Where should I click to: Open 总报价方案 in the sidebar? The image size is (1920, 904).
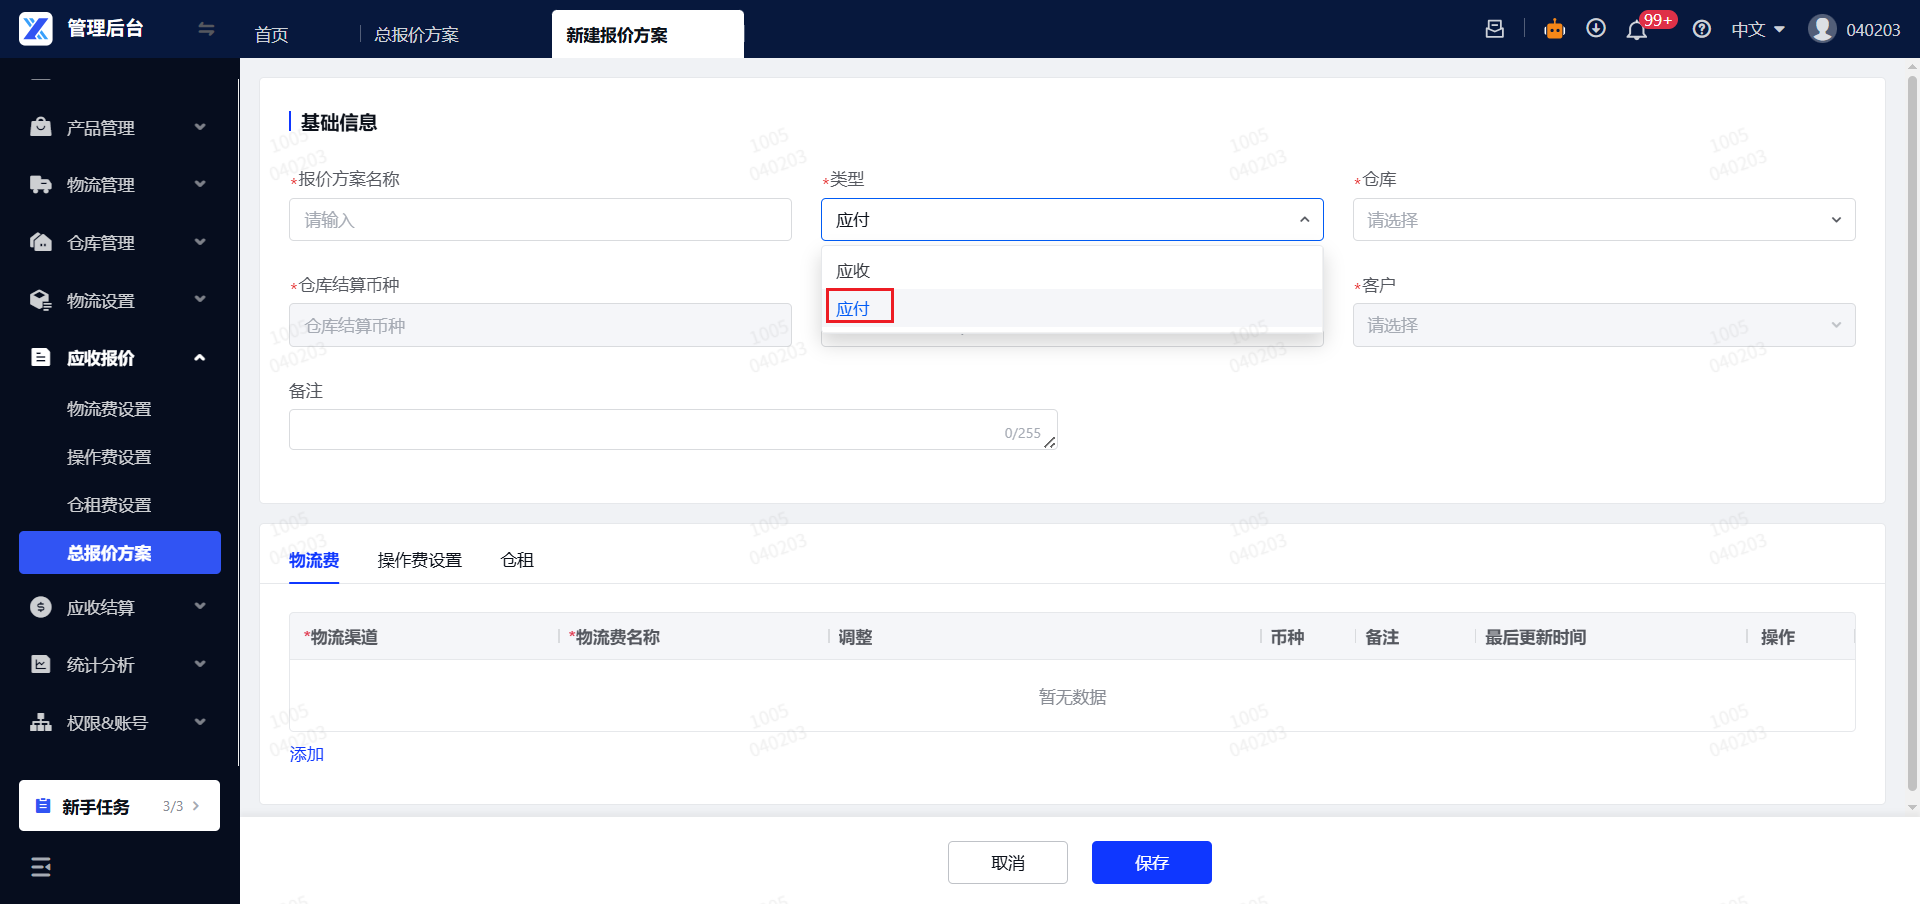120,553
